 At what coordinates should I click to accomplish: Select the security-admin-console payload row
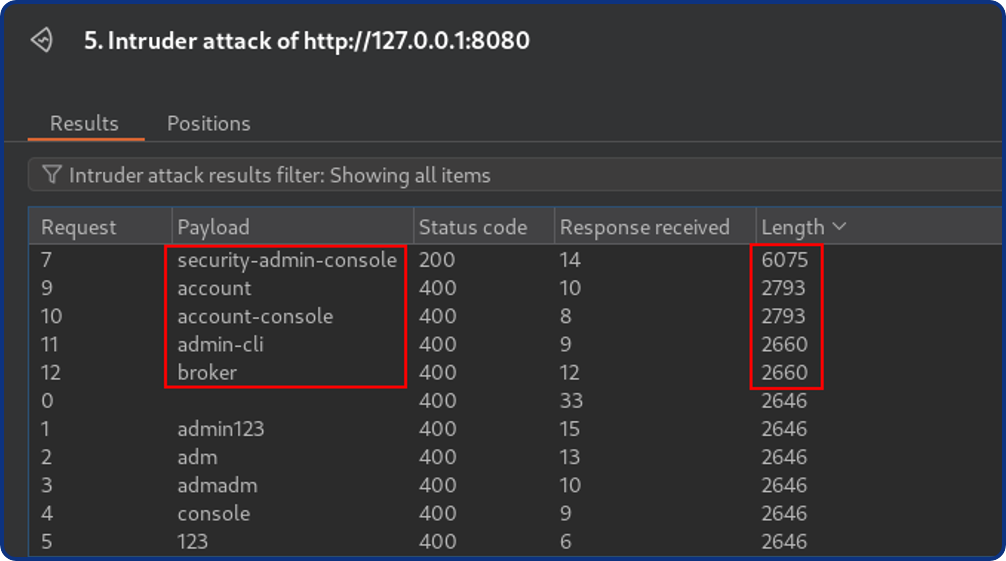pos(287,260)
